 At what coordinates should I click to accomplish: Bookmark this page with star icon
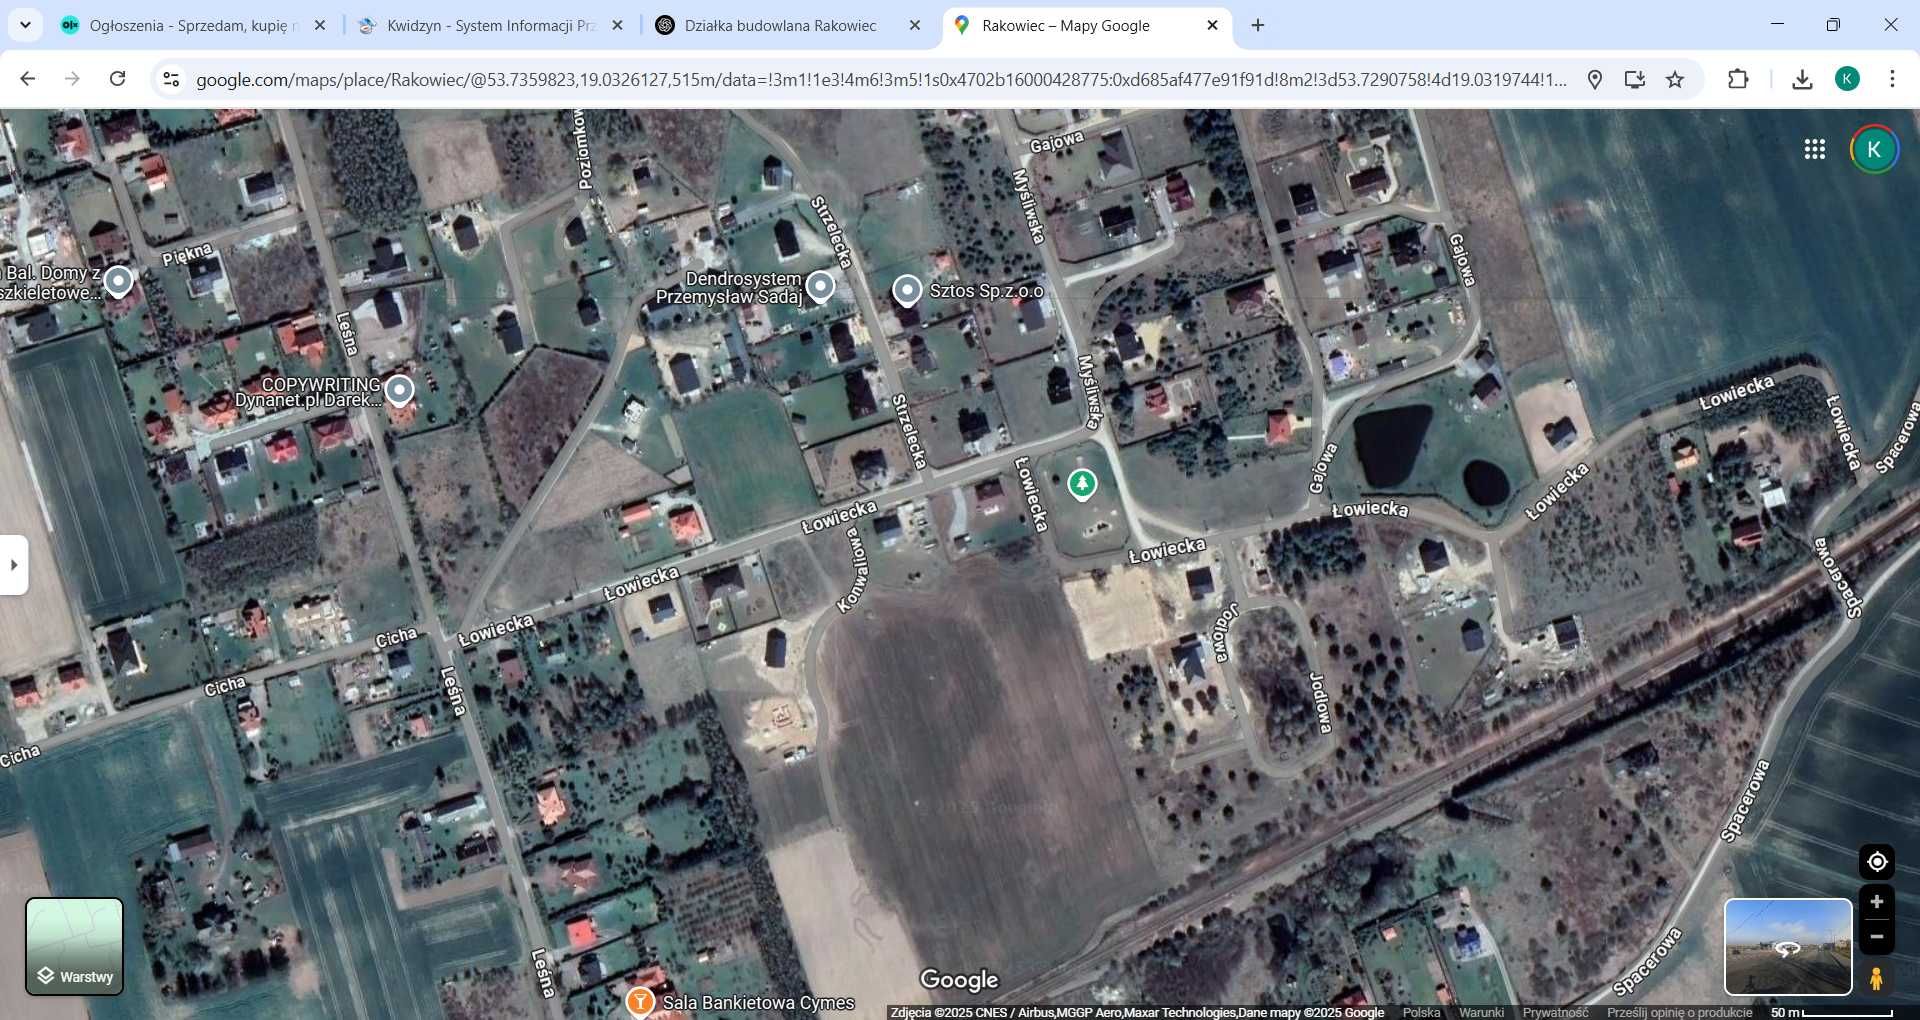point(1675,79)
